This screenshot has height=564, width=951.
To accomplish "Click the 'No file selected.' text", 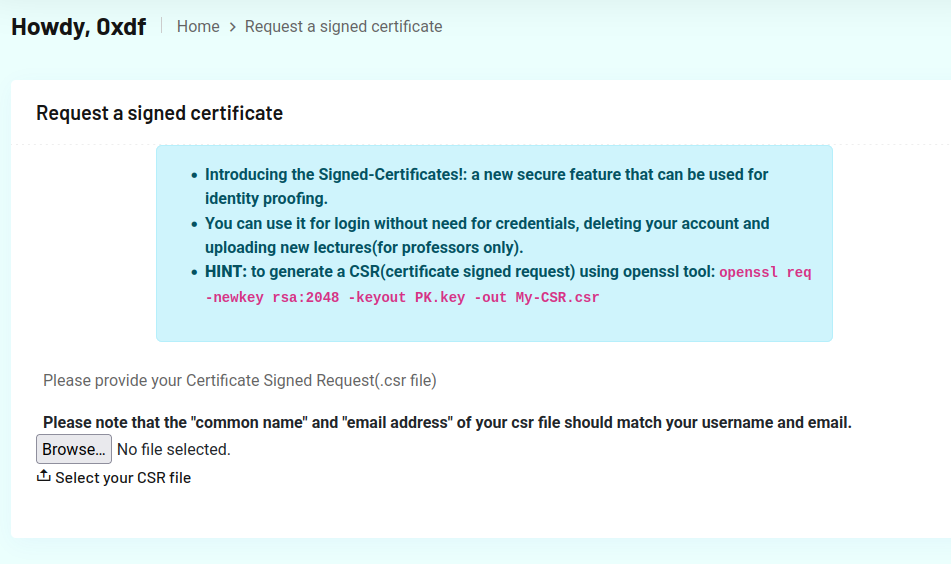I will pos(174,450).
